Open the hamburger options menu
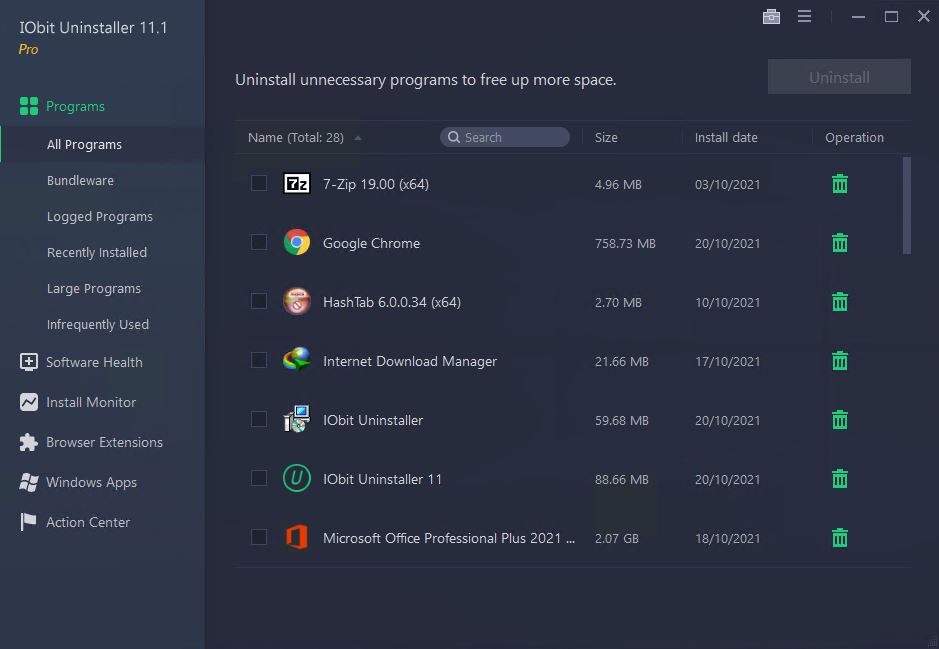 click(x=804, y=16)
